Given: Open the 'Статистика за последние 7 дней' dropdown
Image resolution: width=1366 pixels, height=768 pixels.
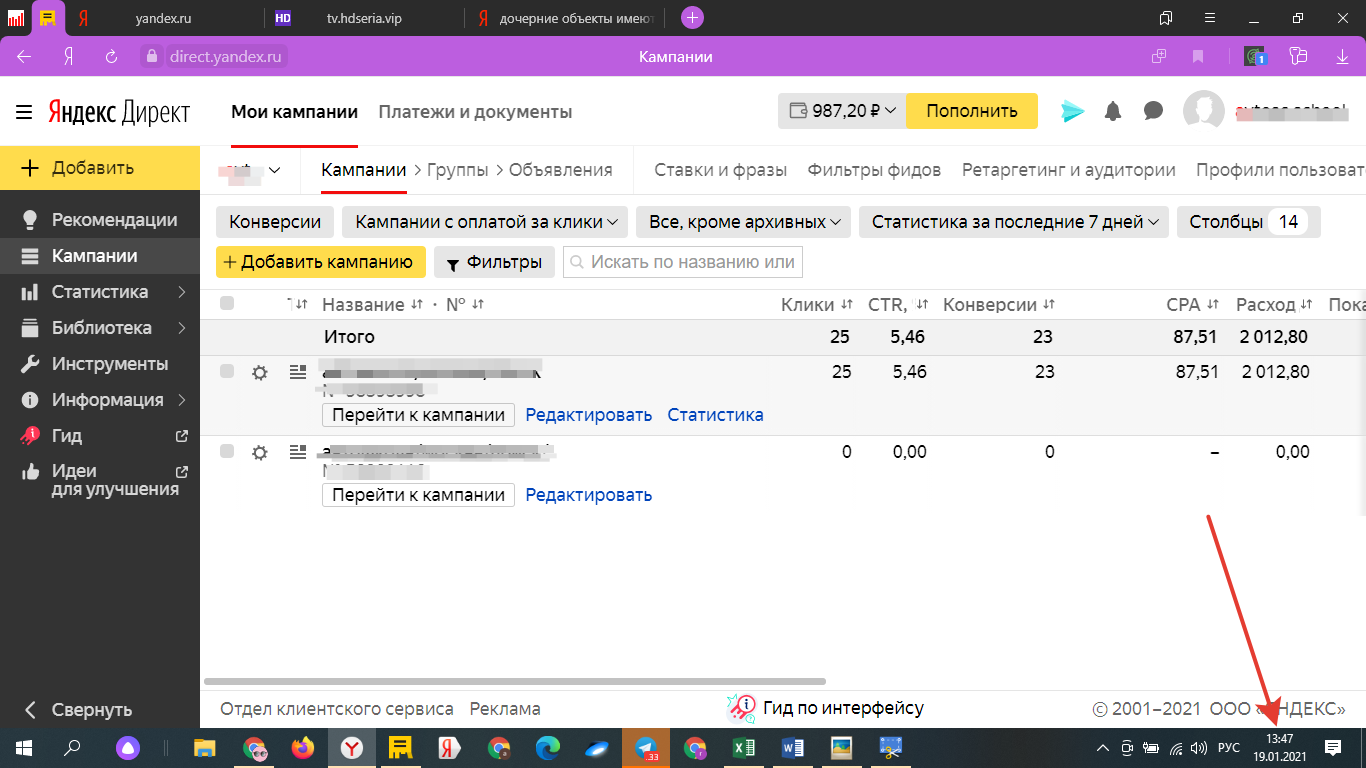Looking at the screenshot, I should pyautogui.click(x=1013, y=222).
